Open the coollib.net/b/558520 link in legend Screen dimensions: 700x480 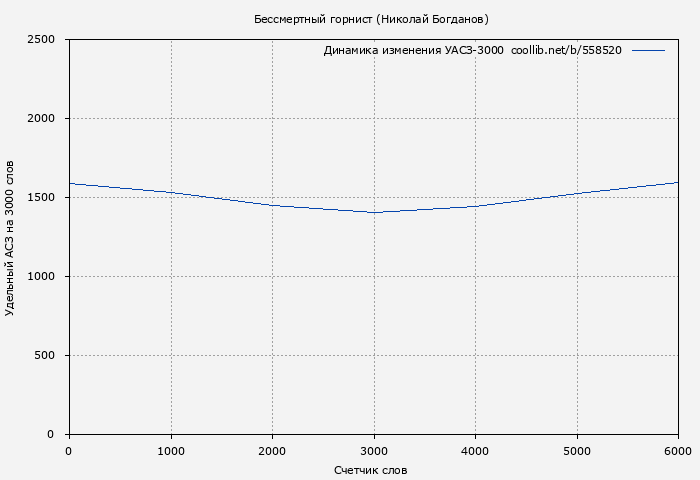pyautogui.click(x=566, y=50)
